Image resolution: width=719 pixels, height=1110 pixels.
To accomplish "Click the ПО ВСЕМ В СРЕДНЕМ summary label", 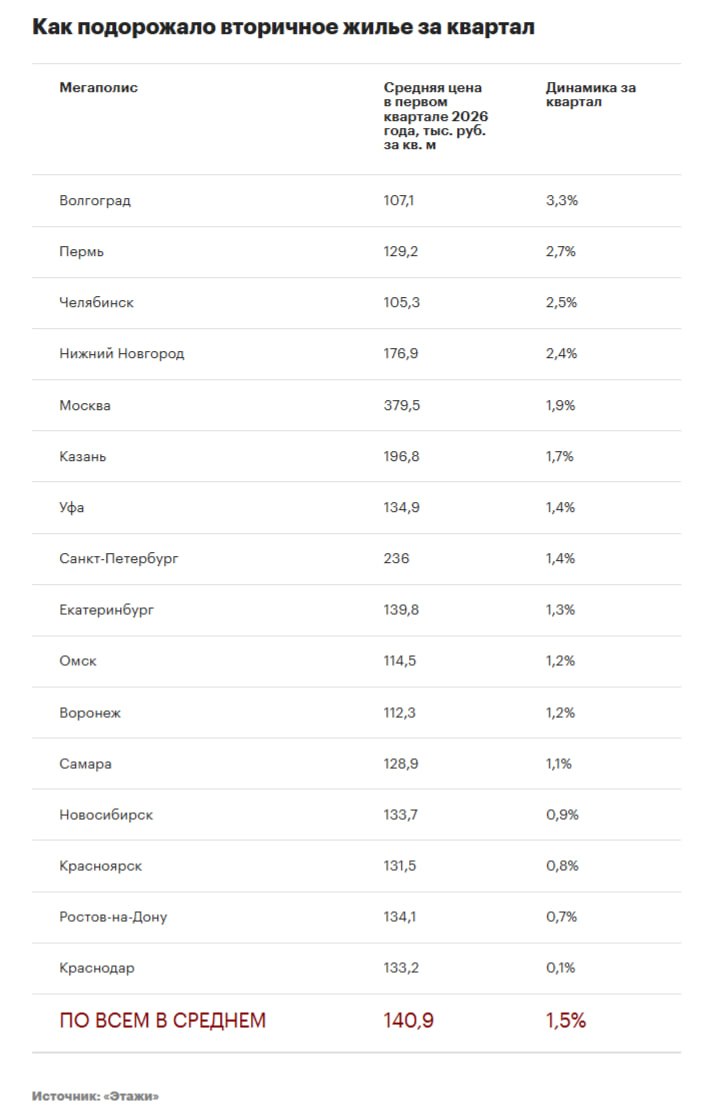I will point(162,1021).
